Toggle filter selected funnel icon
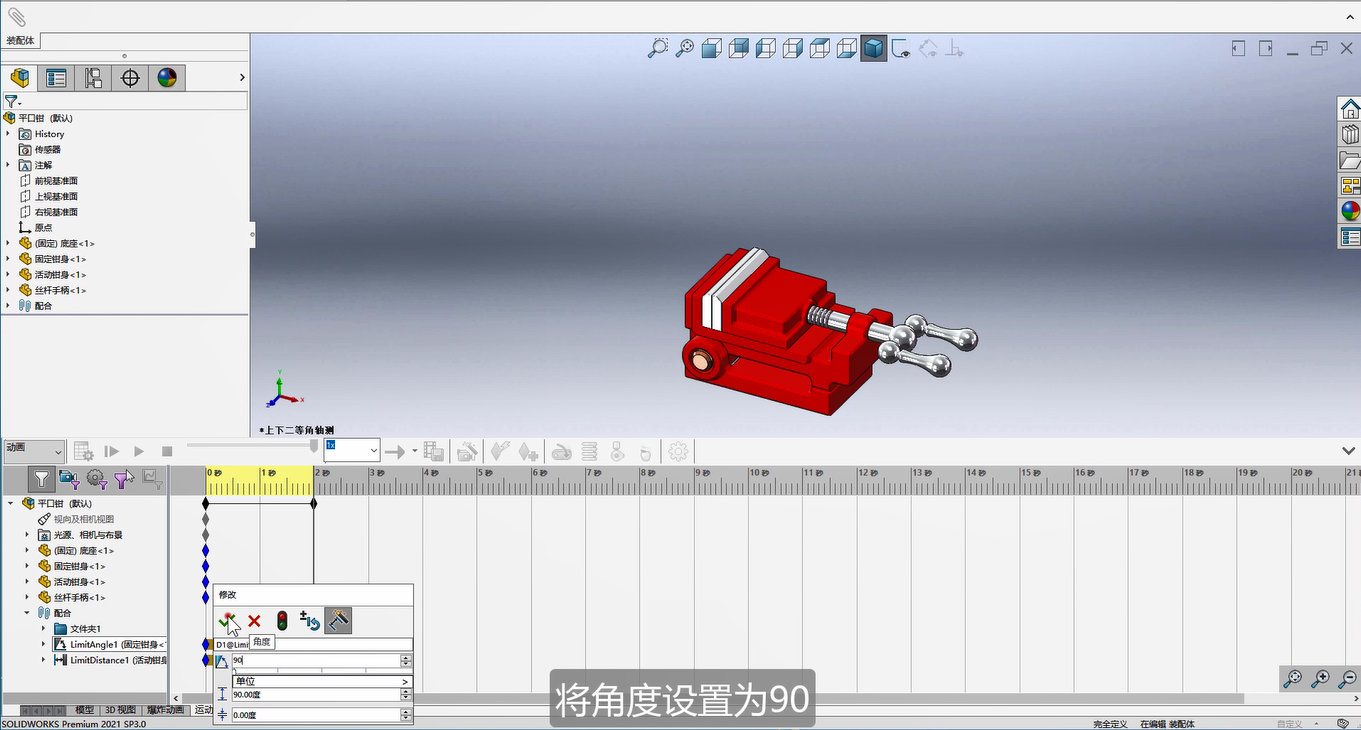This screenshot has height=730, width=1361. point(123,480)
